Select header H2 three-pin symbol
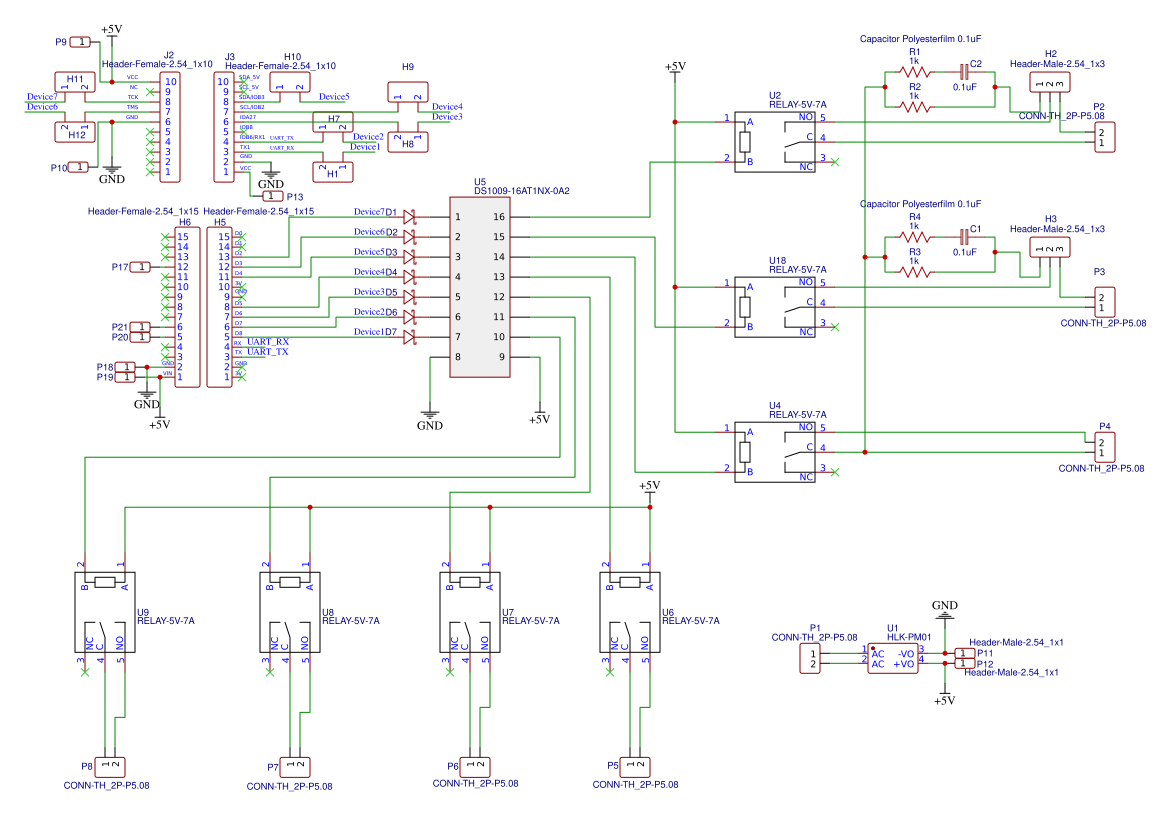Viewport: 1169px width, 828px height. [1050, 82]
